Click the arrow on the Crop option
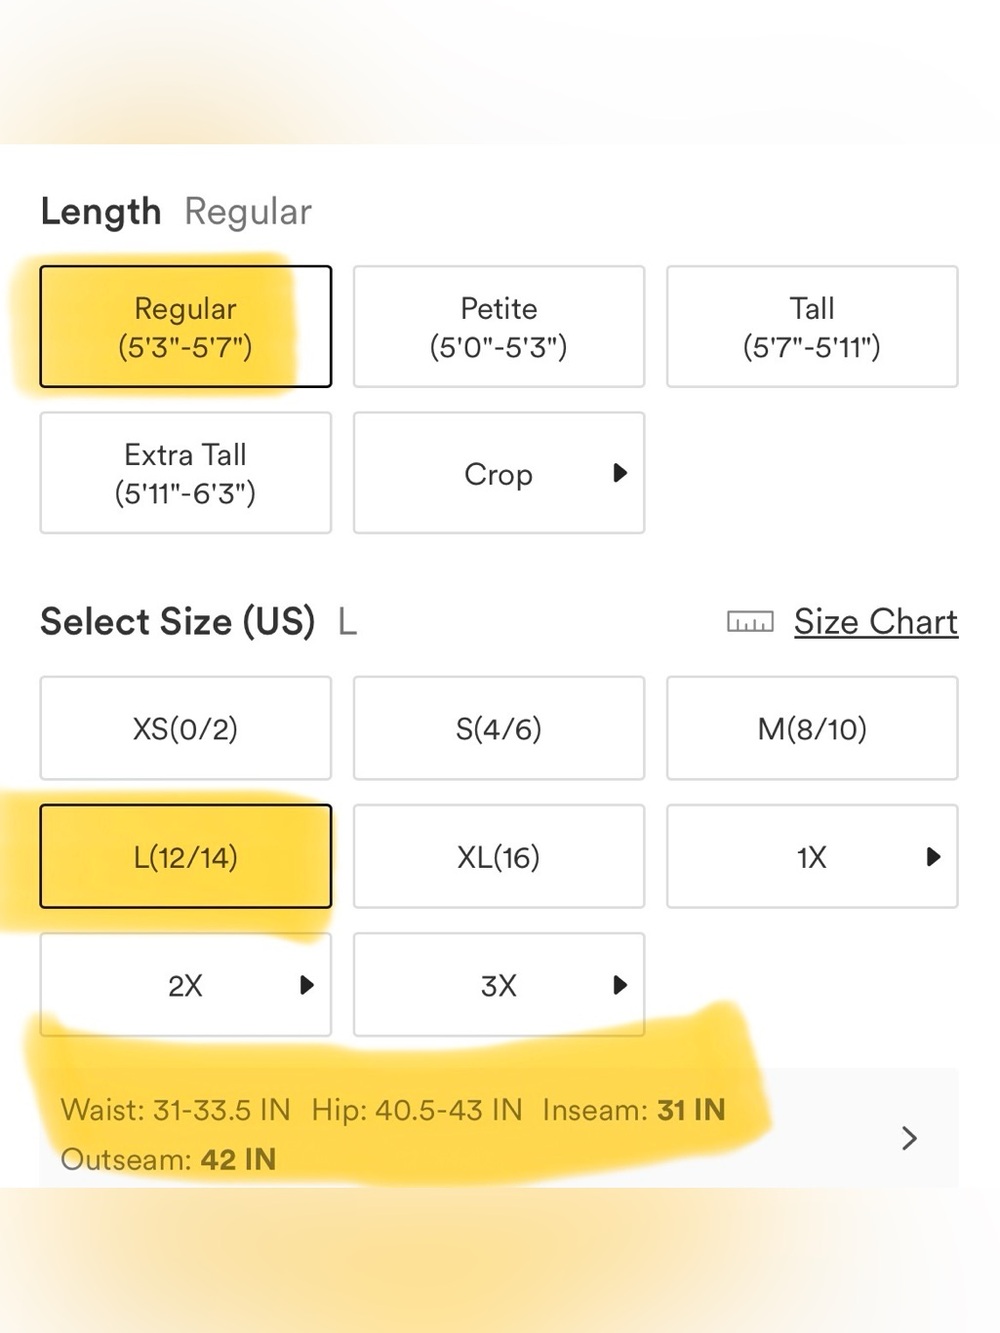 pos(620,472)
